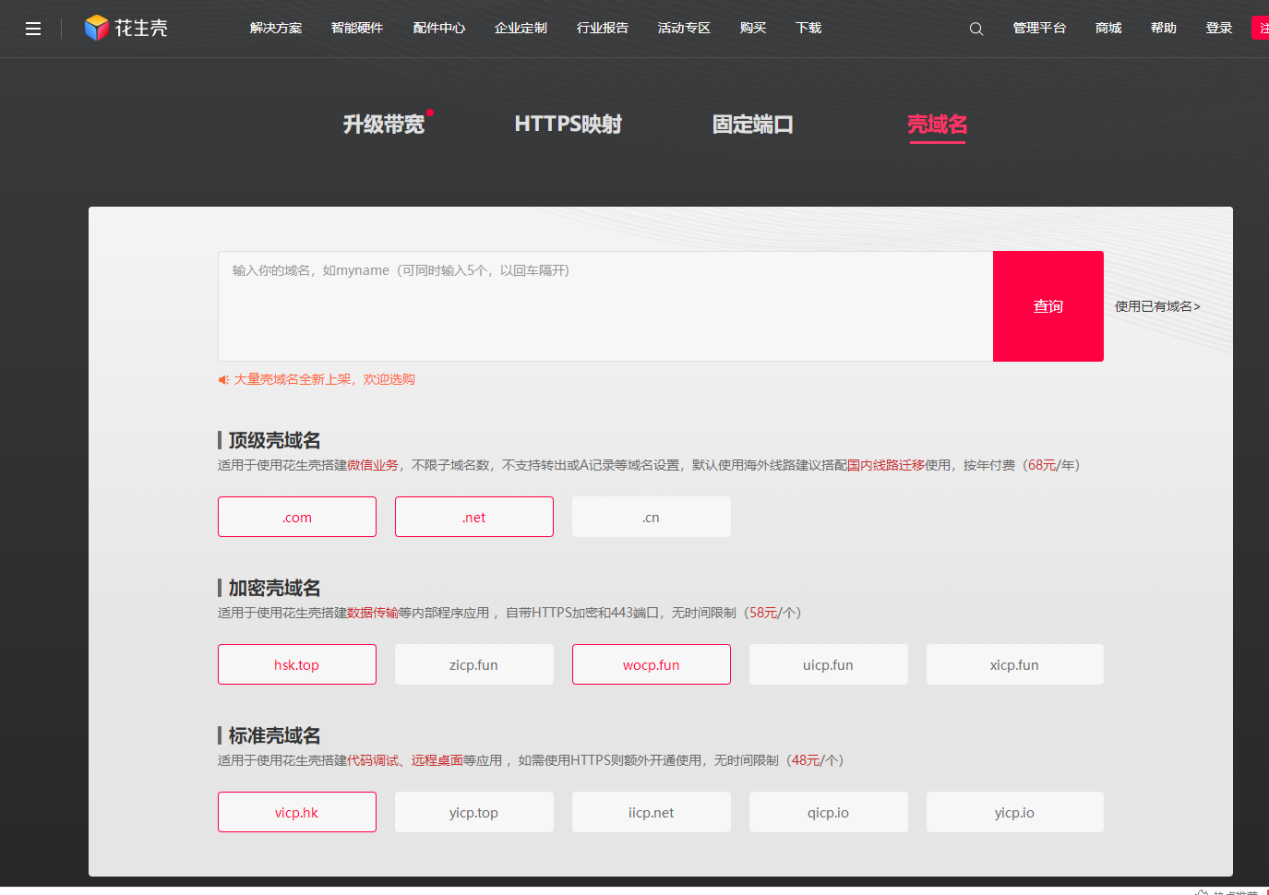Viewport: 1269px width, 895px height.
Task: Switch to the HTTPS映射 tab
Action: (x=568, y=124)
